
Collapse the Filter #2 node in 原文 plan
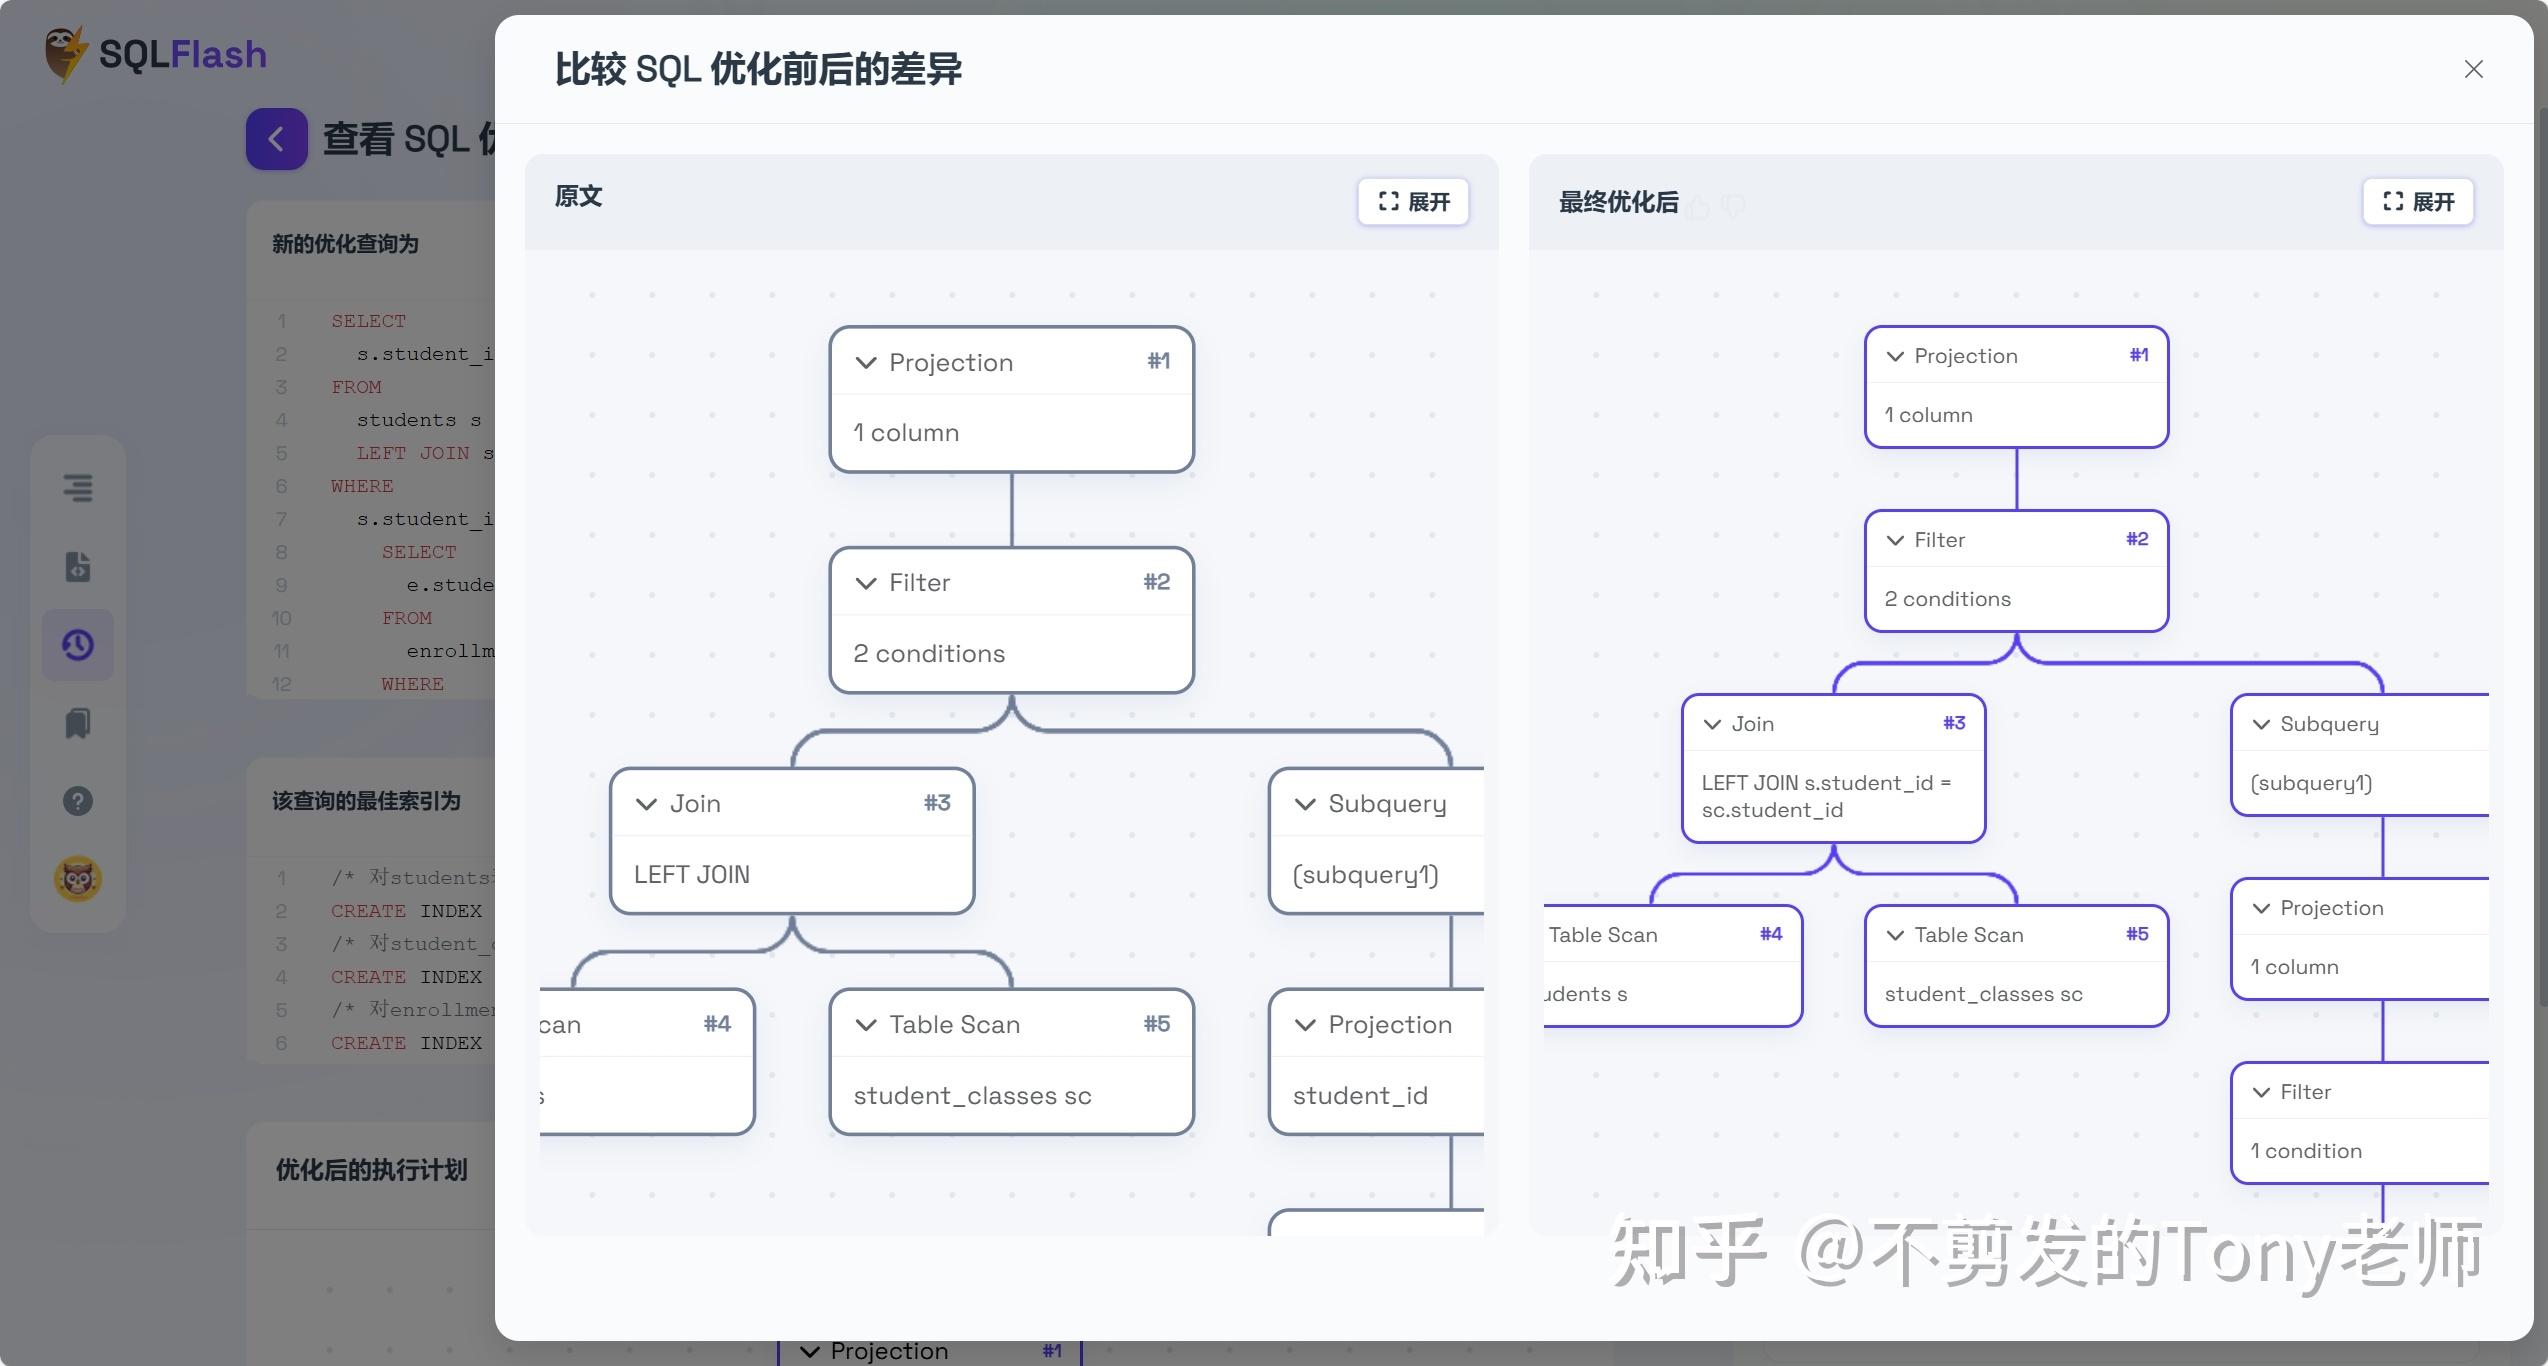pyautogui.click(x=866, y=583)
